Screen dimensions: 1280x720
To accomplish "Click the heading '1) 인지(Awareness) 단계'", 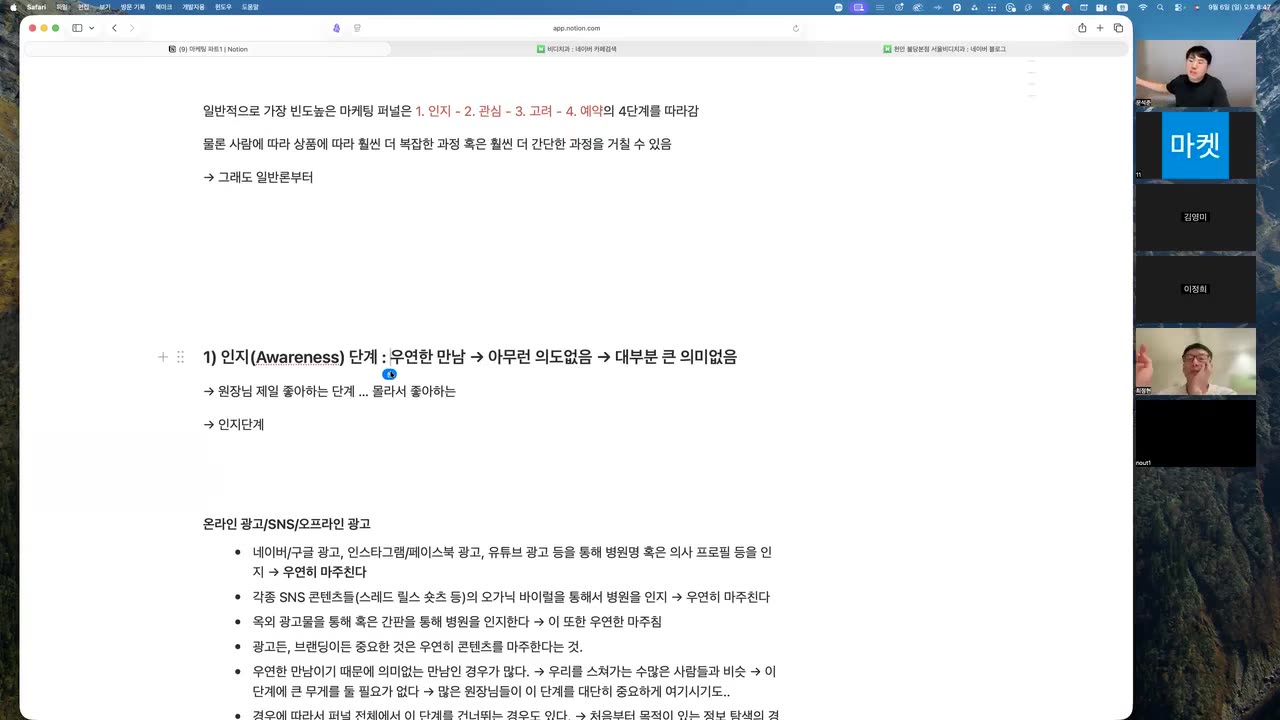I will (290, 357).
